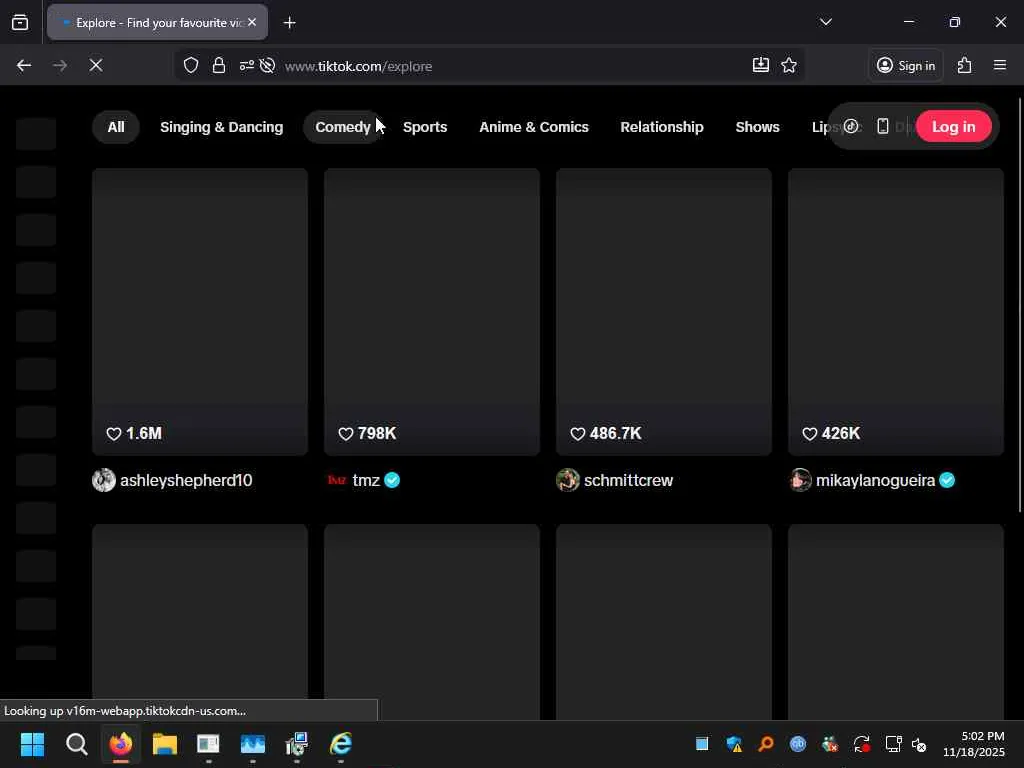Open File Explorer from taskbar

coord(165,744)
